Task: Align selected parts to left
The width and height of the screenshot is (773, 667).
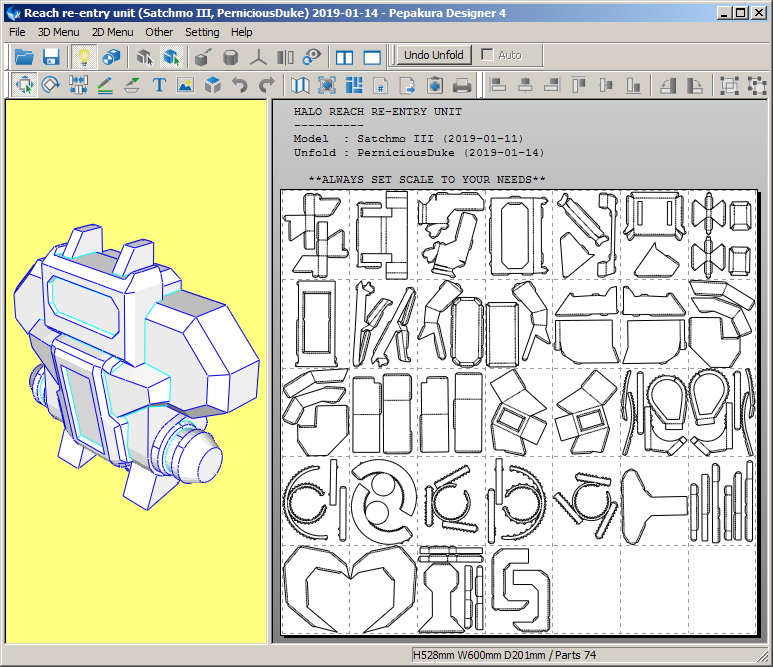Action: tap(498, 85)
